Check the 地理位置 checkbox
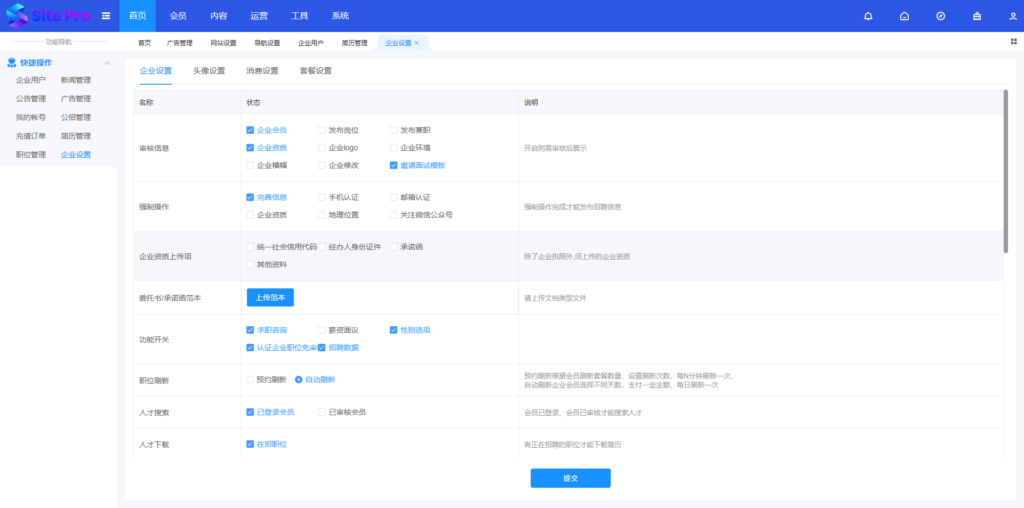This screenshot has height=508, width=1024. pyautogui.click(x=321, y=215)
